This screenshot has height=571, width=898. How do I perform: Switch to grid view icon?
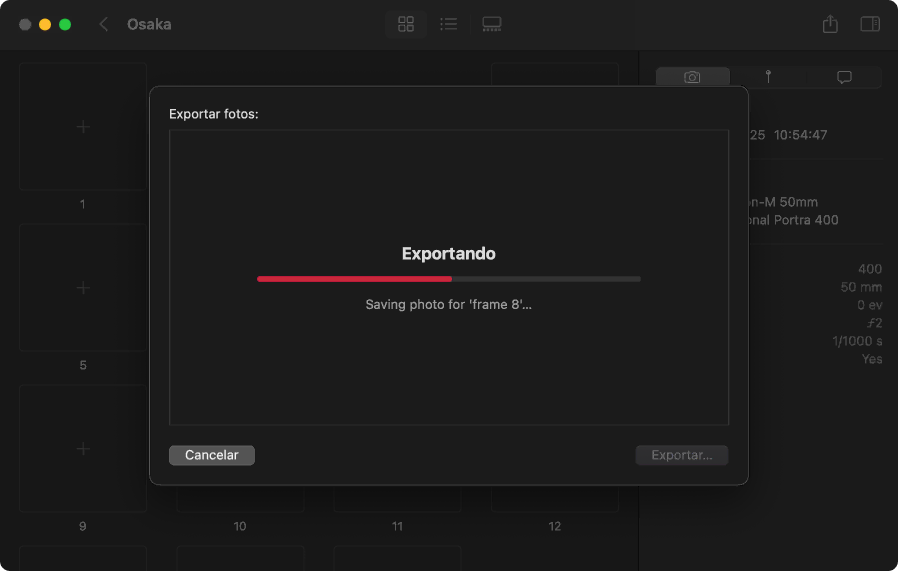(x=406, y=24)
